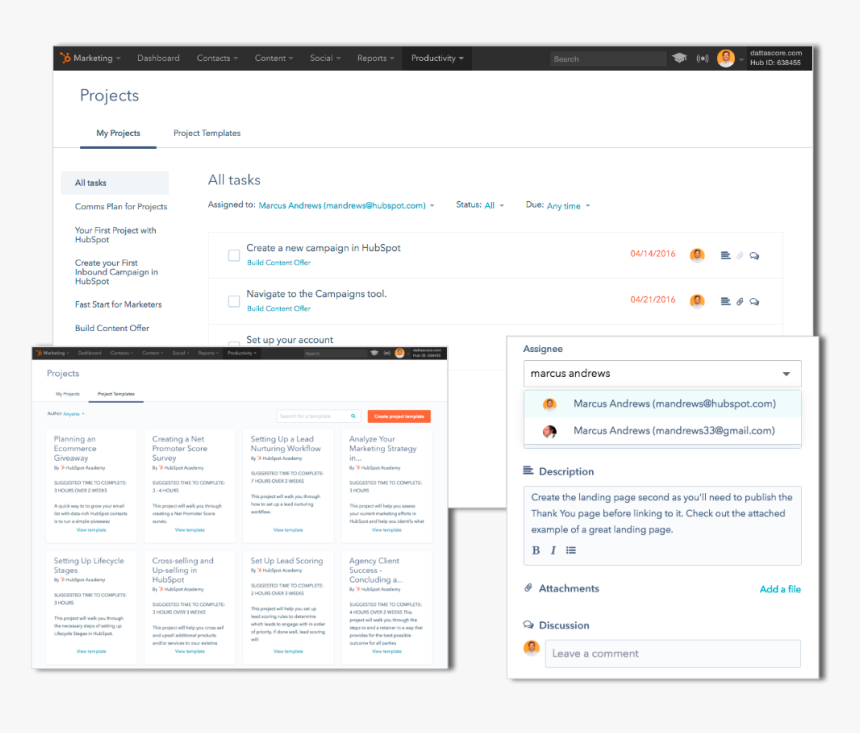Open the user avatar in top bar
The image size is (860, 733).
point(726,58)
